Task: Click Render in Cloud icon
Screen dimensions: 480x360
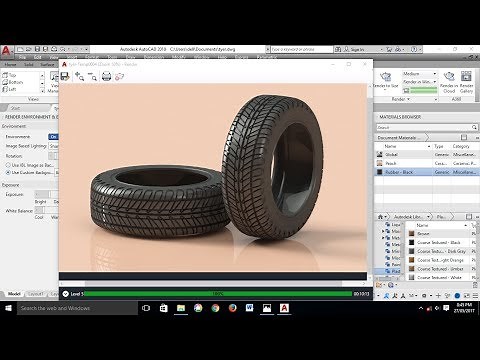Action: click(449, 77)
